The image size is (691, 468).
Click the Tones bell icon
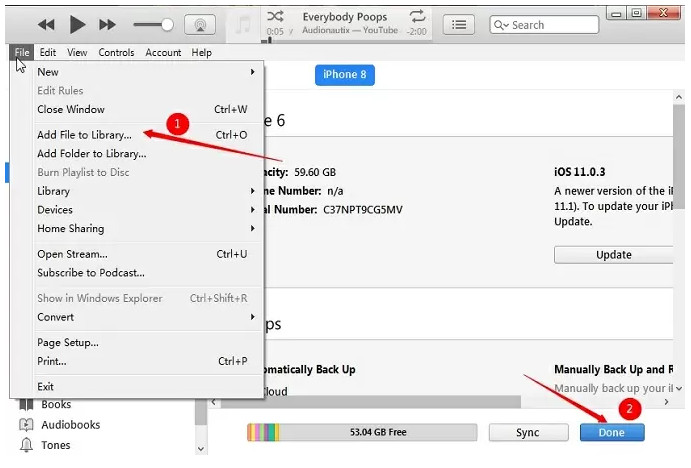tap(26, 445)
